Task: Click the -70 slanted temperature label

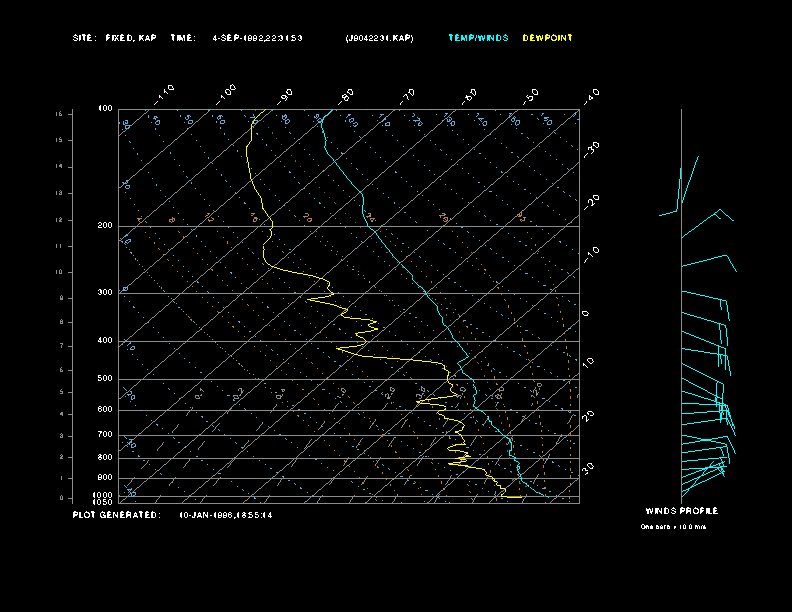Action: [x=407, y=96]
